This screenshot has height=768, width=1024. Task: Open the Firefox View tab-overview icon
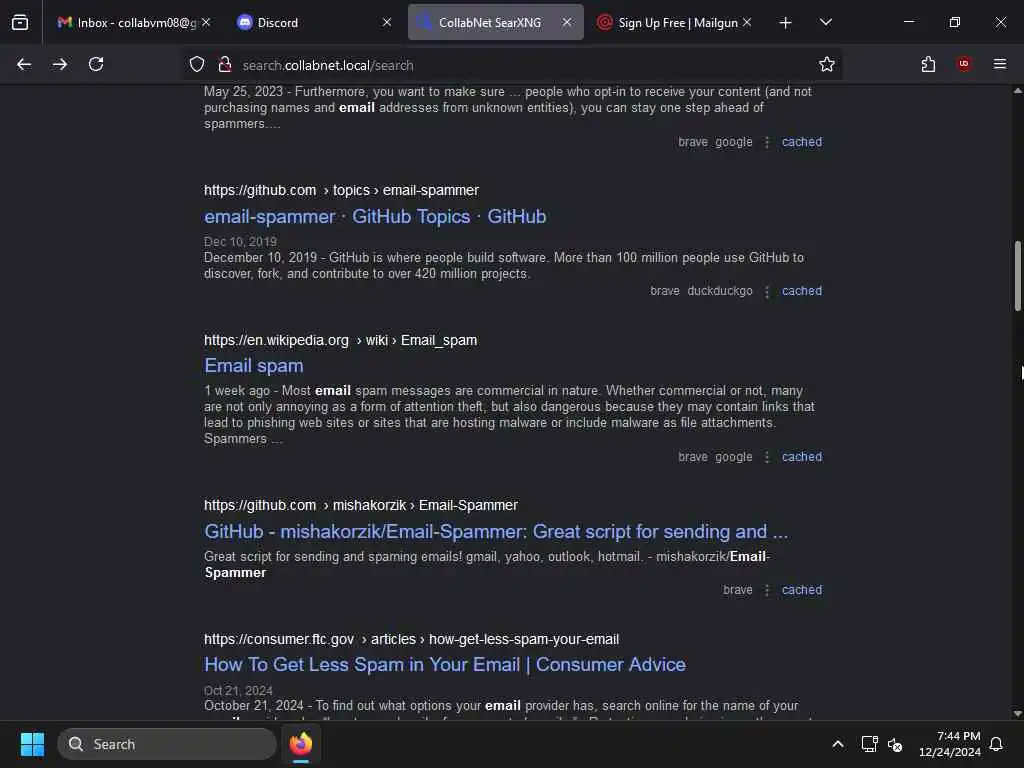20,23
